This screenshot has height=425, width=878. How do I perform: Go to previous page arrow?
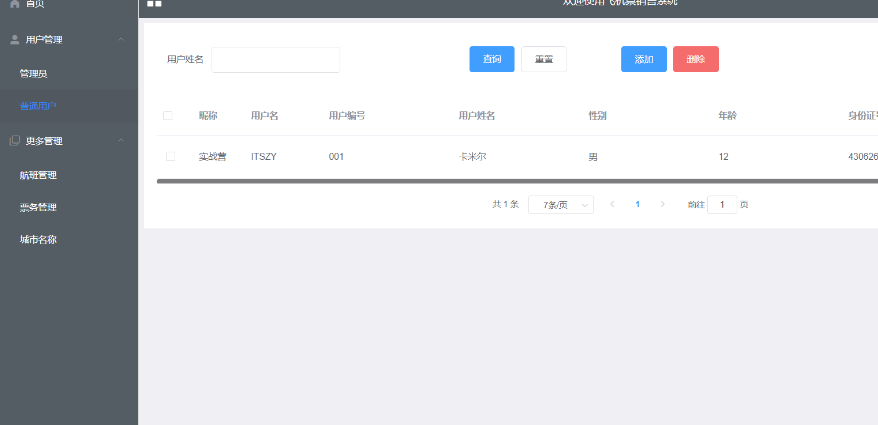click(612, 204)
